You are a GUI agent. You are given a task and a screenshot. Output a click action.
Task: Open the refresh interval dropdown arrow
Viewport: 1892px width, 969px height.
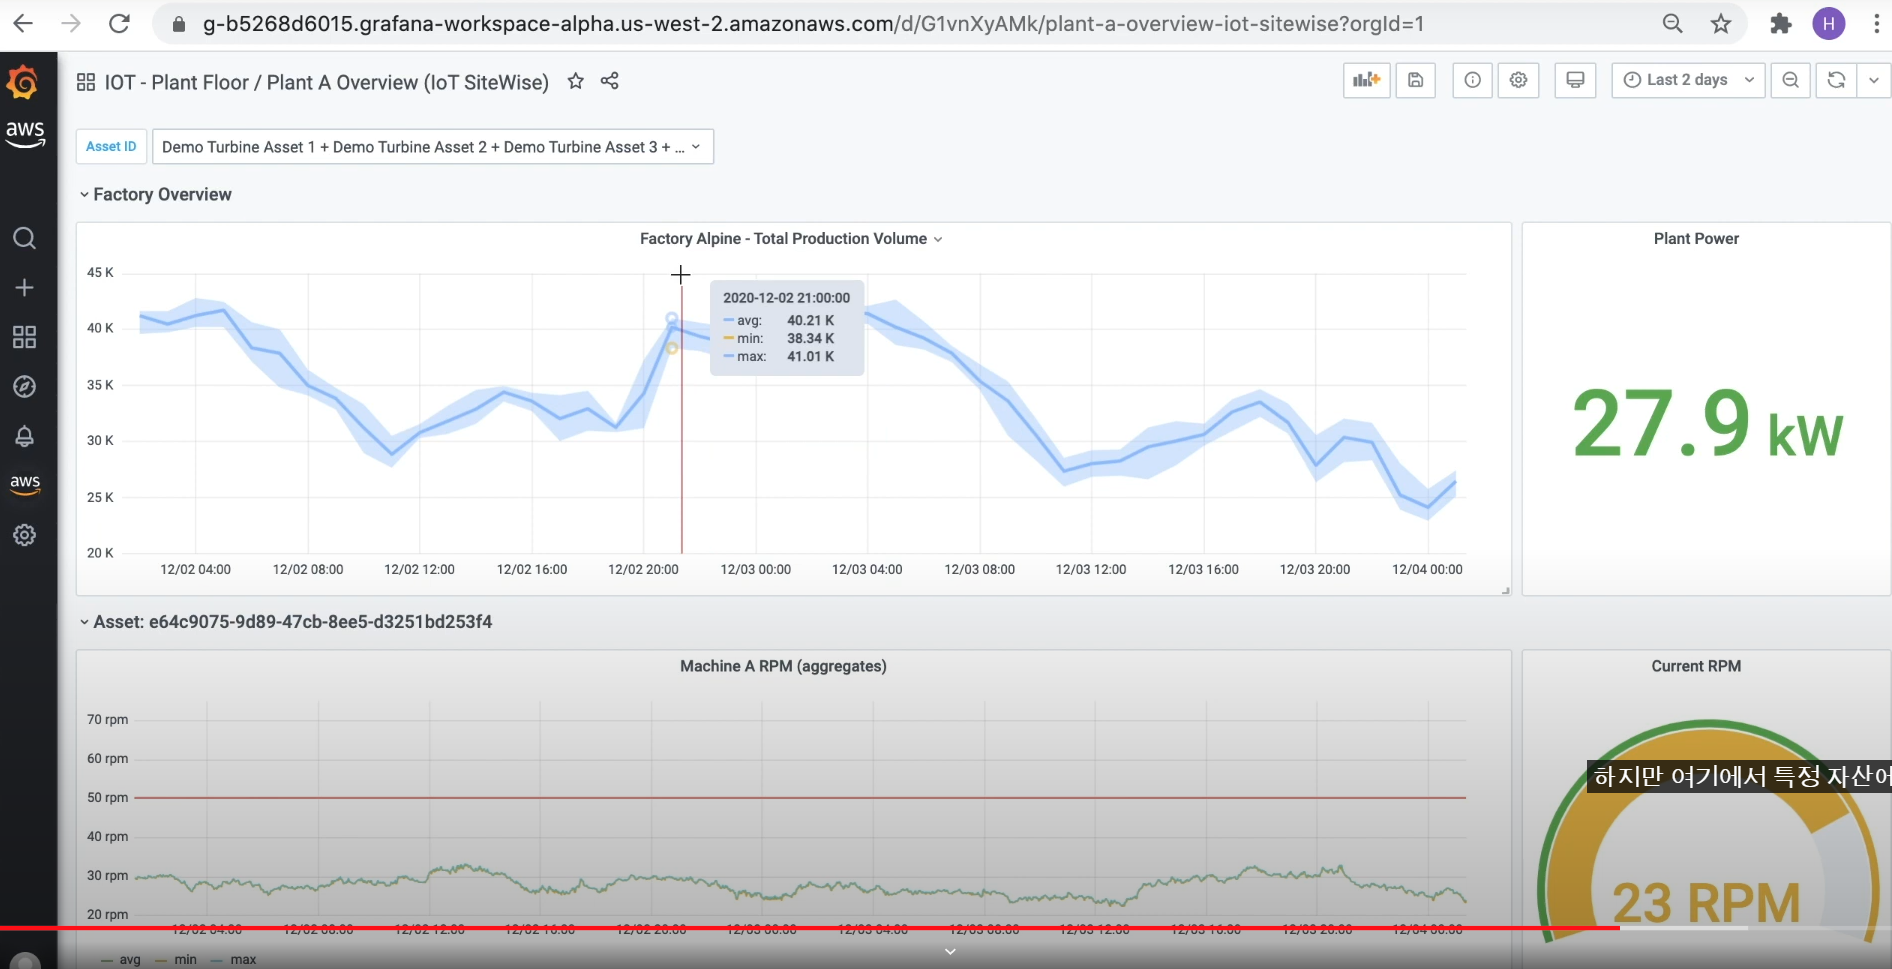coord(1873,80)
